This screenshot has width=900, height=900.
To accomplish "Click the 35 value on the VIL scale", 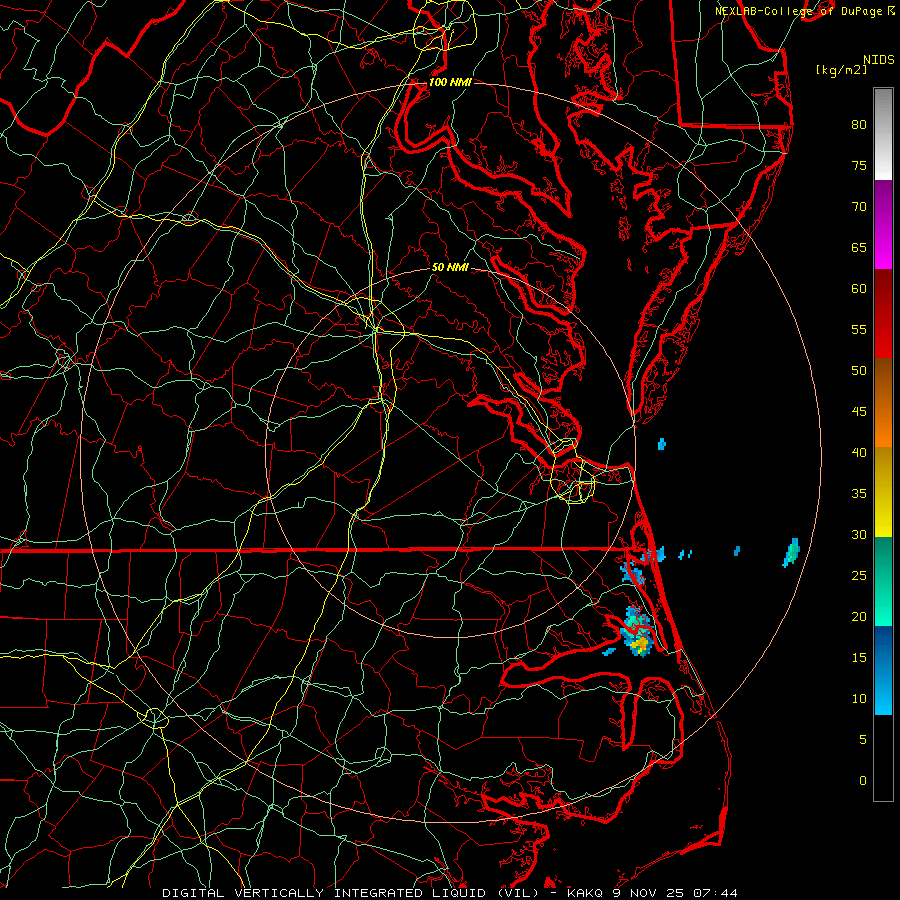I will coord(859,494).
